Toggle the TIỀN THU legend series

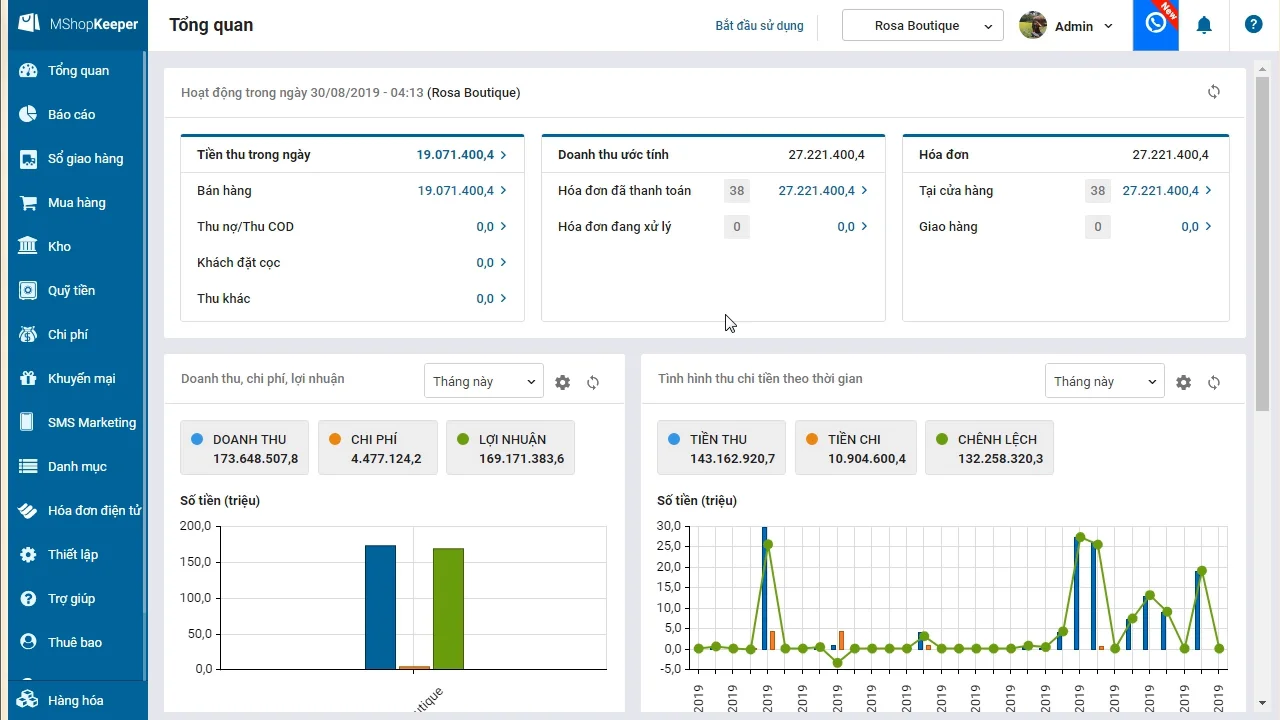tap(721, 448)
